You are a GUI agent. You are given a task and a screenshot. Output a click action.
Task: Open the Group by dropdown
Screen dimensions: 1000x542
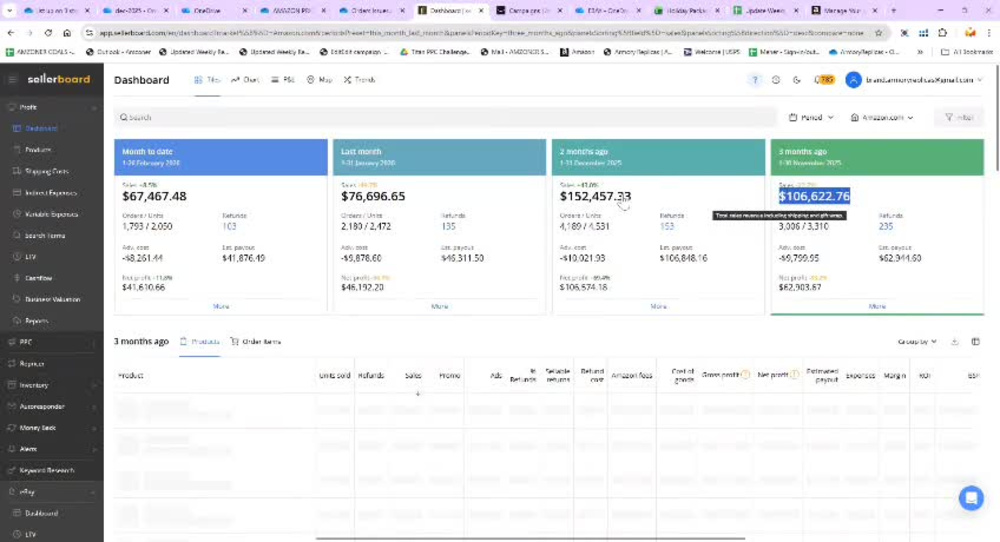(917, 342)
